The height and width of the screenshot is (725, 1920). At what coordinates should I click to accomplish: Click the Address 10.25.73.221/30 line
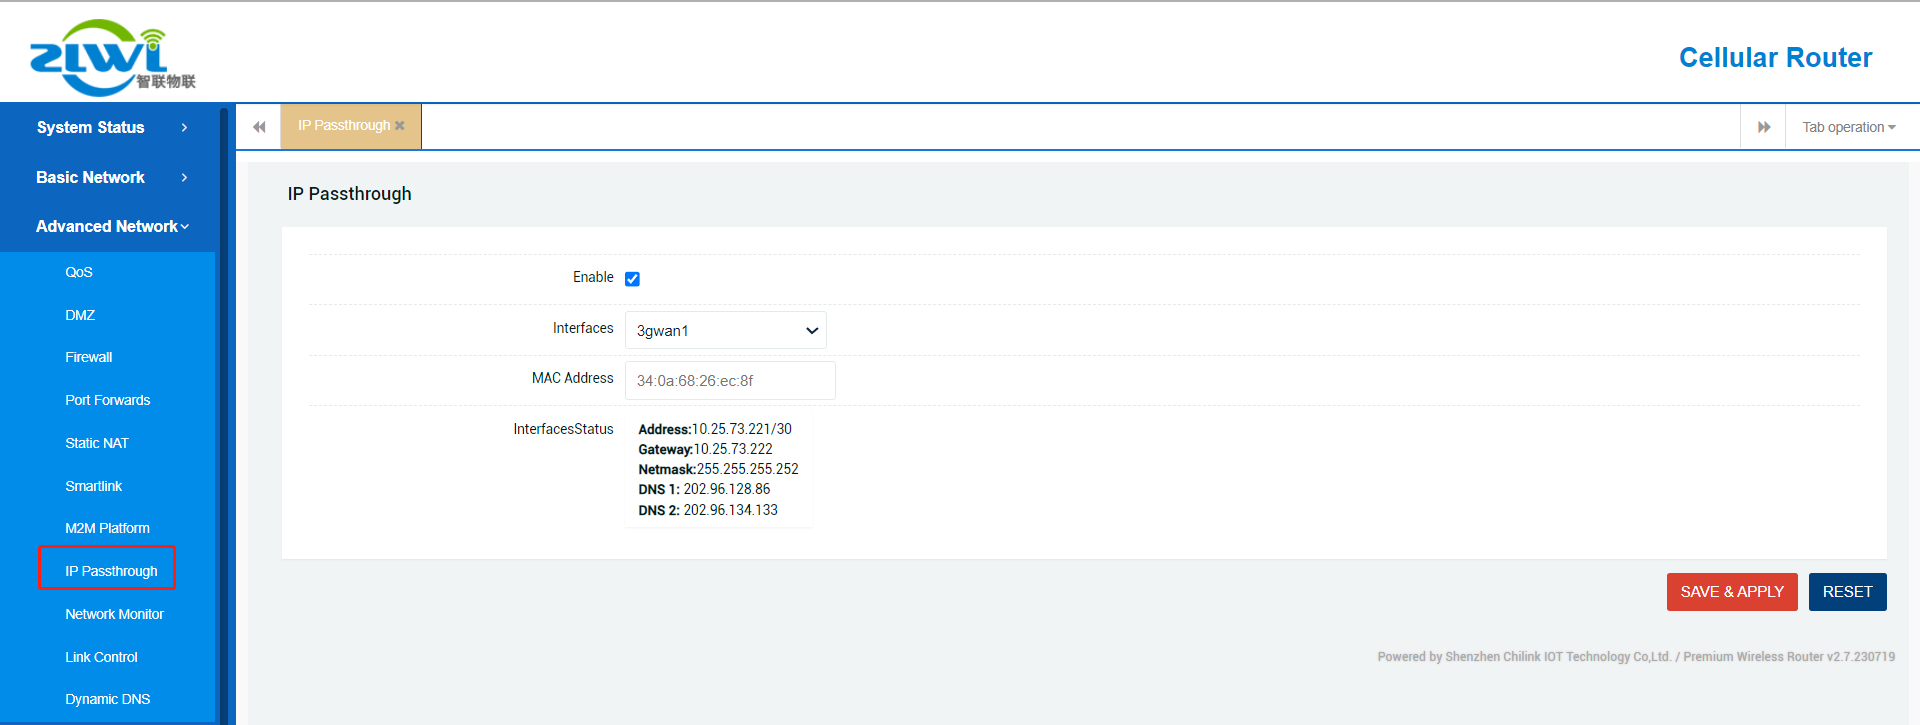pos(715,429)
